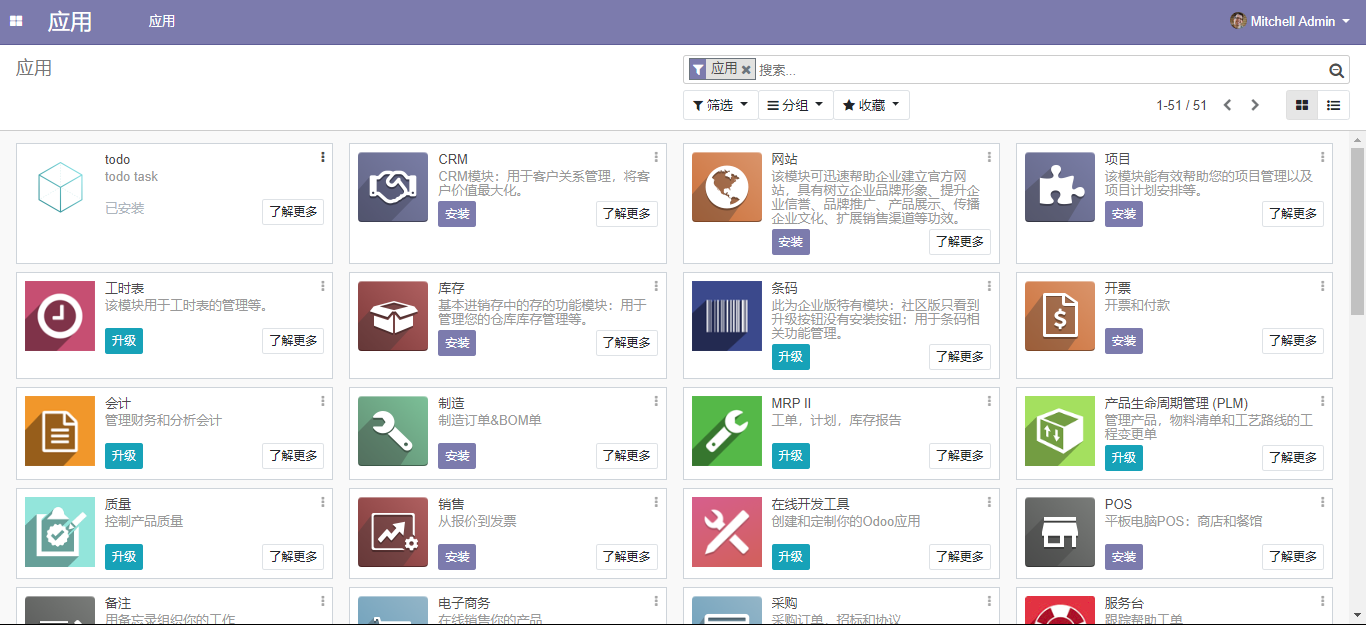Install the 销售 module

457,557
